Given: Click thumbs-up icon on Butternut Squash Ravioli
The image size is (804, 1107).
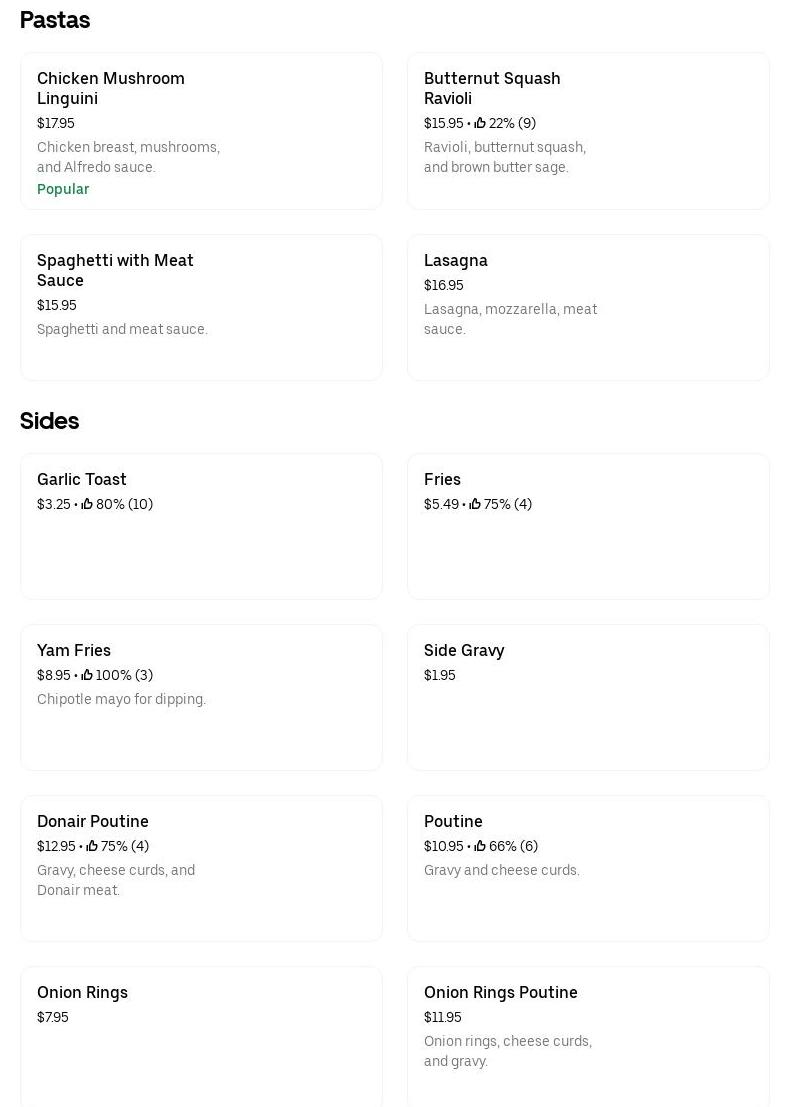Looking at the screenshot, I should pyautogui.click(x=480, y=123).
